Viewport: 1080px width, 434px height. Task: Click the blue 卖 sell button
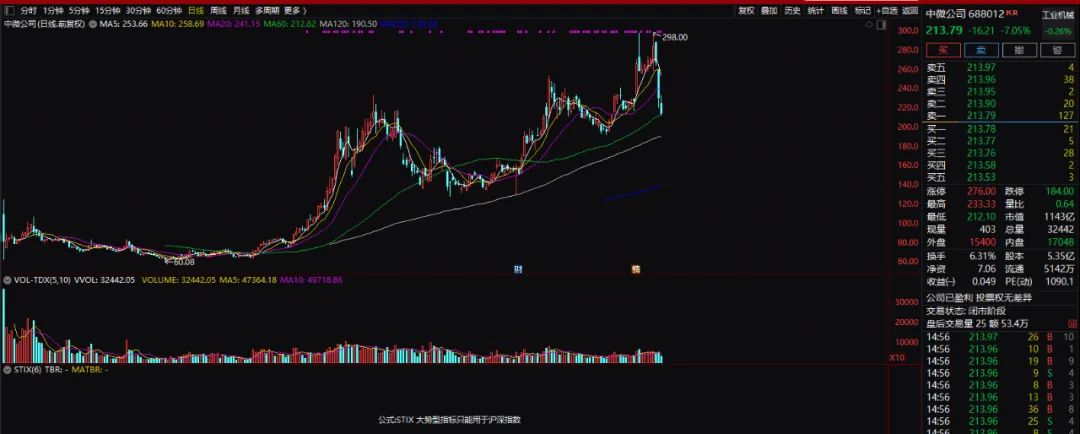(x=981, y=50)
